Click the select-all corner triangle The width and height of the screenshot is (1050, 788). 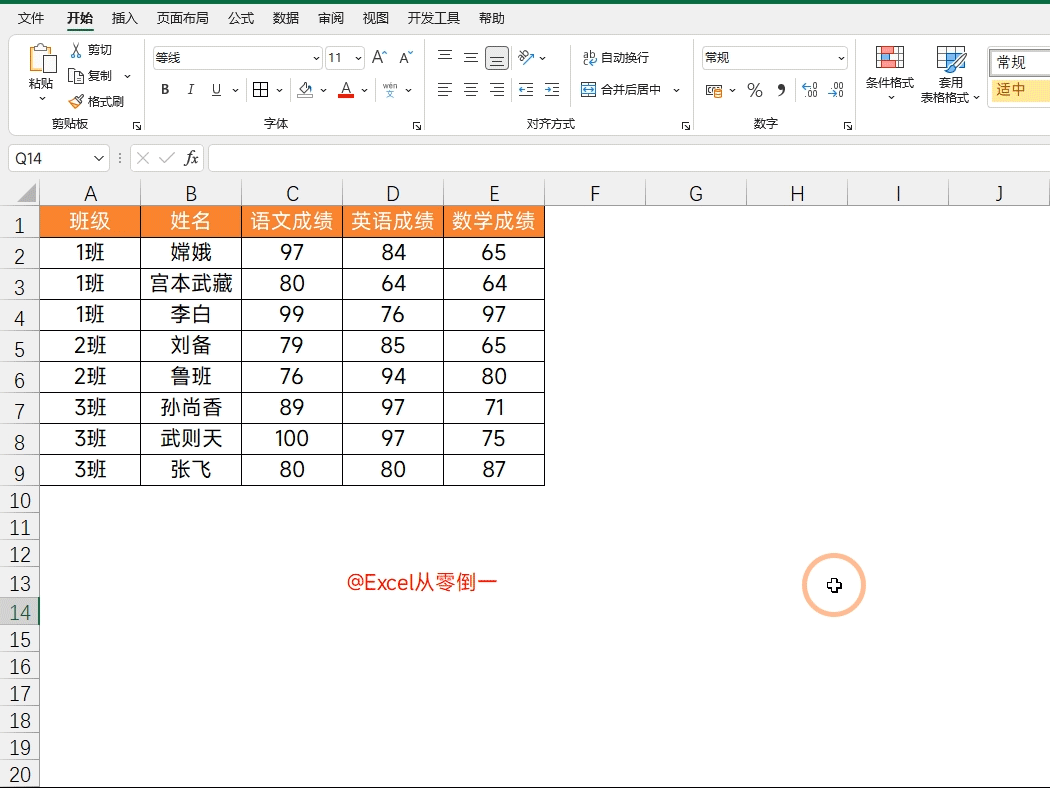click(x=26, y=193)
